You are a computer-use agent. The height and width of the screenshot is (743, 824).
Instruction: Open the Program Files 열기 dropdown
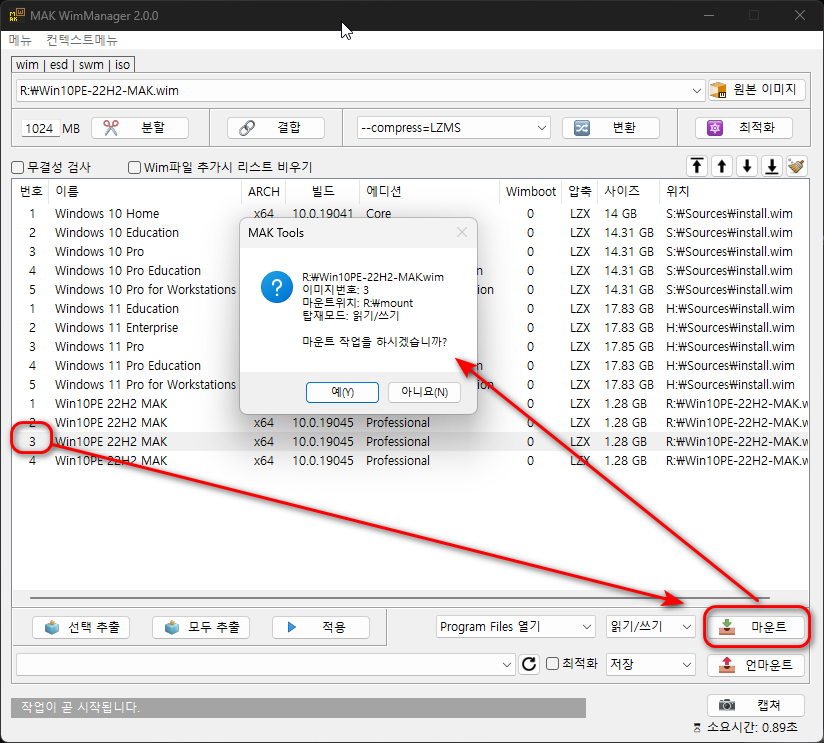click(516, 626)
